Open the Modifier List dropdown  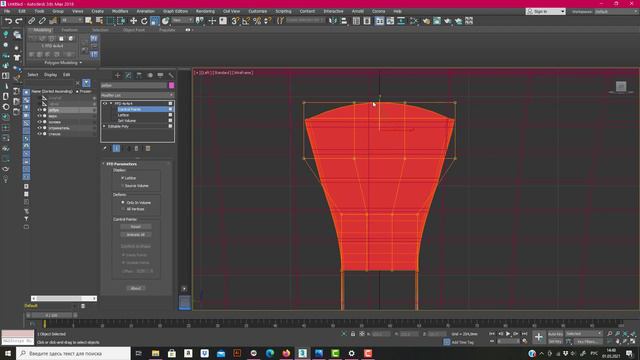pyautogui.click(x=138, y=95)
